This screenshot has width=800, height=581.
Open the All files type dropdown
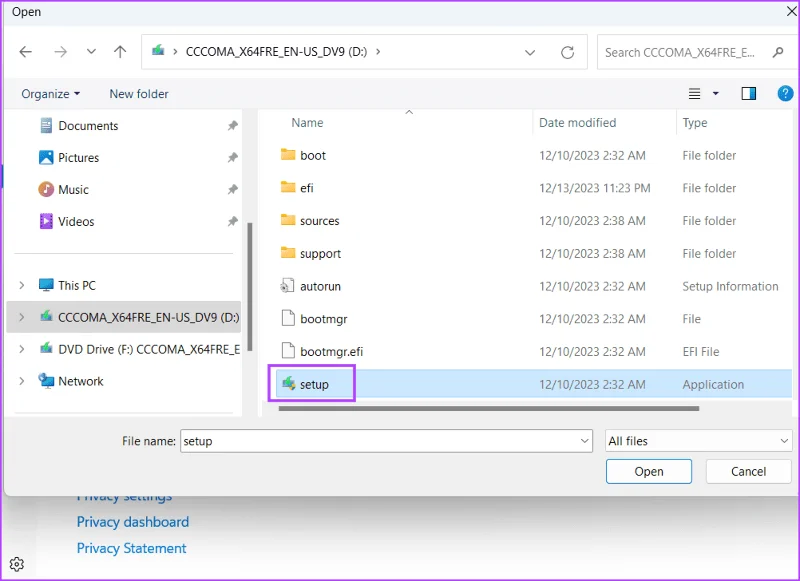(698, 441)
